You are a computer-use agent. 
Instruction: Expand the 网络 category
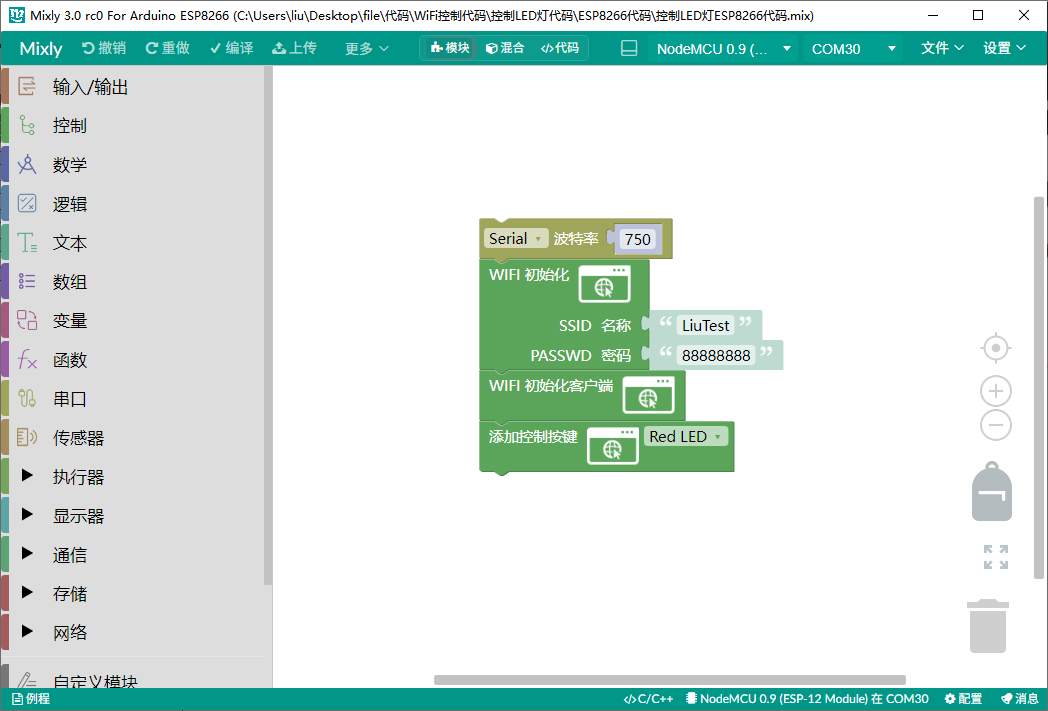click(x=27, y=631)
